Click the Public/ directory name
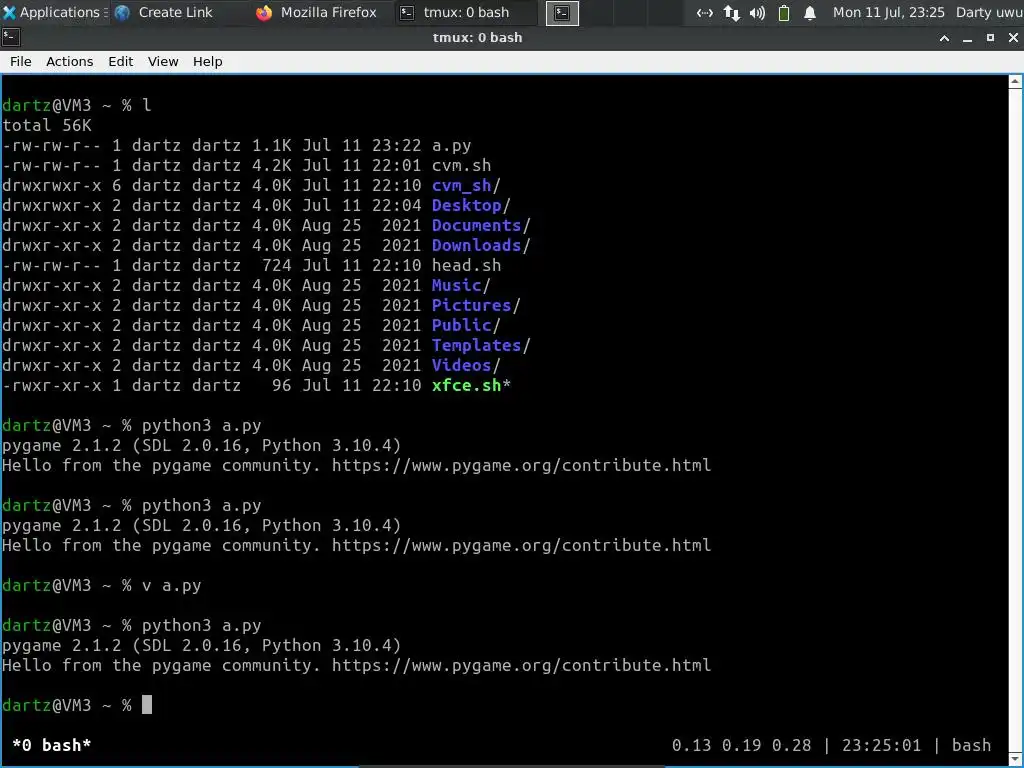Screen dimensions: 1024x768 466,325
